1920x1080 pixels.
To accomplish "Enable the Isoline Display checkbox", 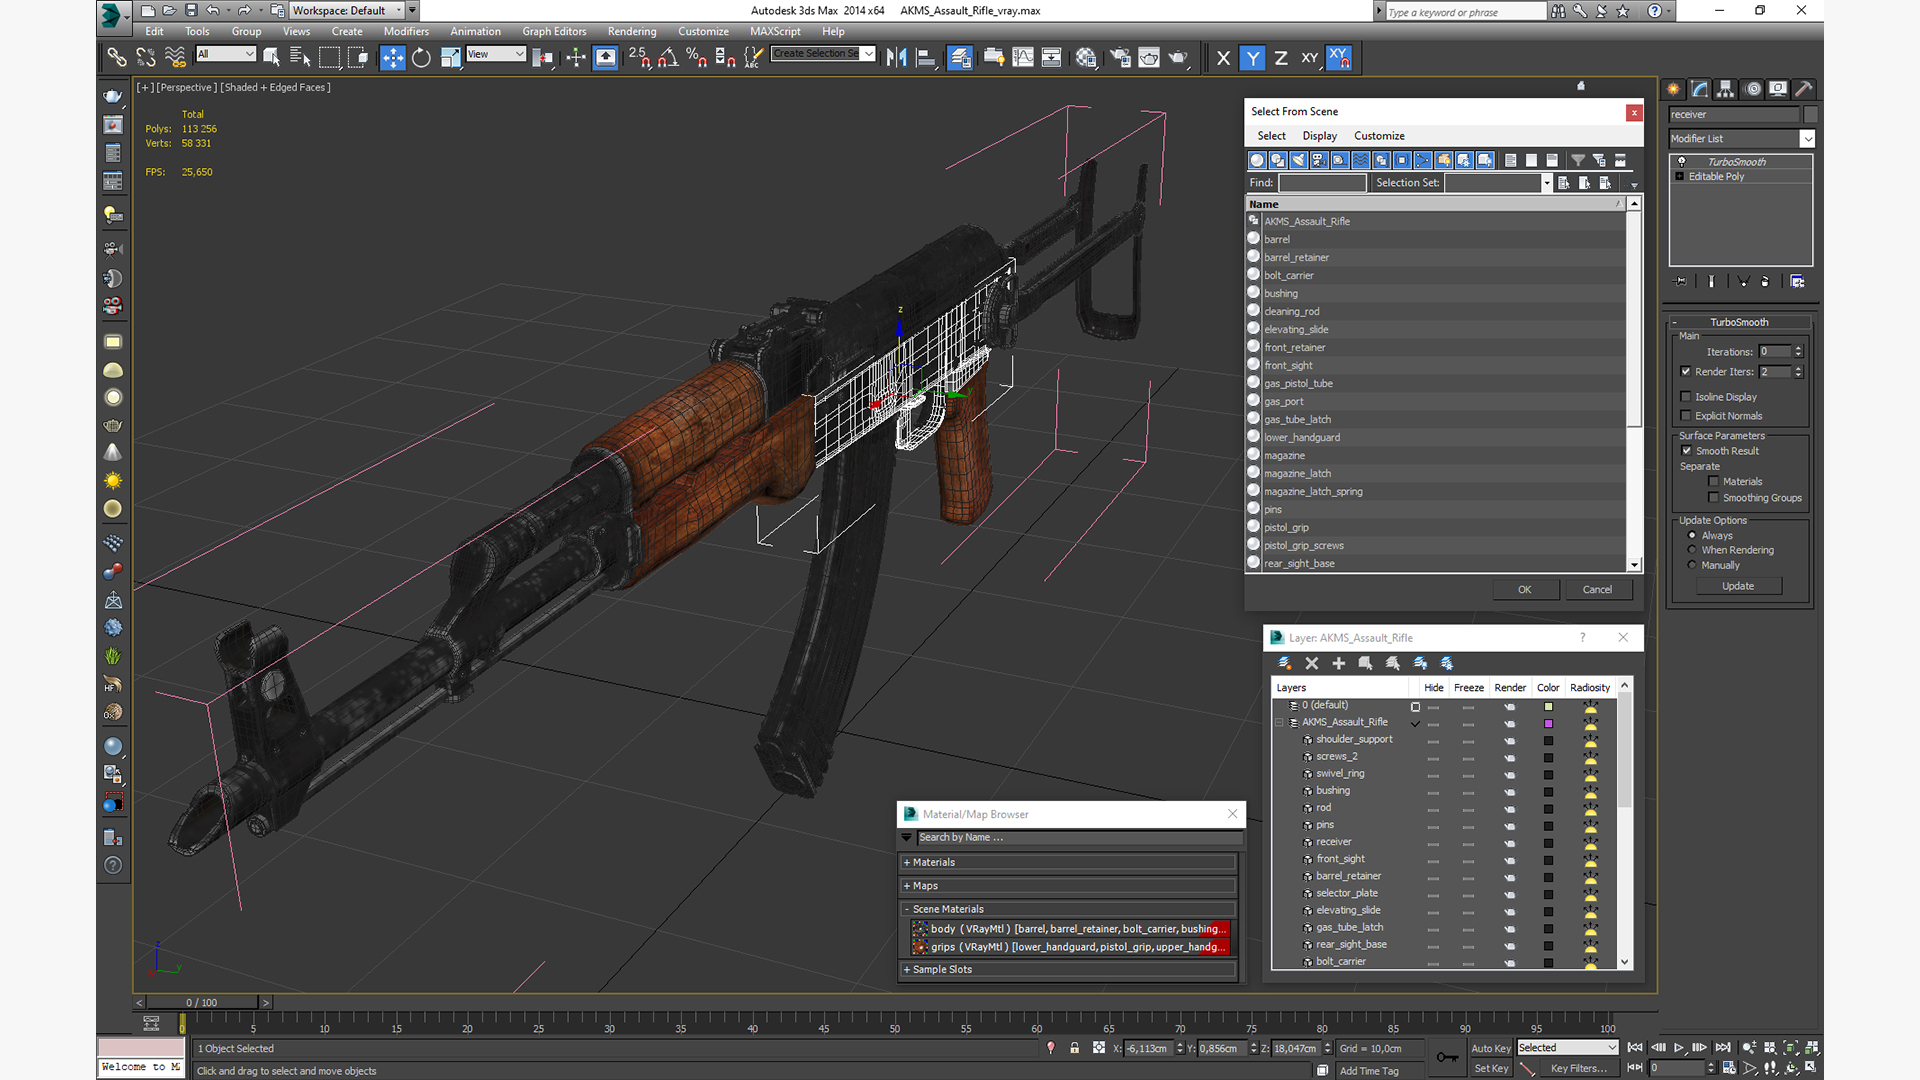I will click(x=1686, y=397).
